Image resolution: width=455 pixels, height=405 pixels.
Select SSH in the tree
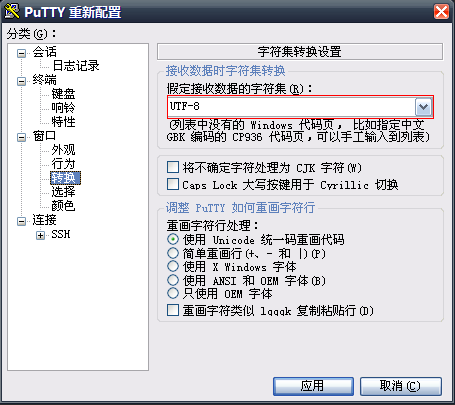pos(61,234)
